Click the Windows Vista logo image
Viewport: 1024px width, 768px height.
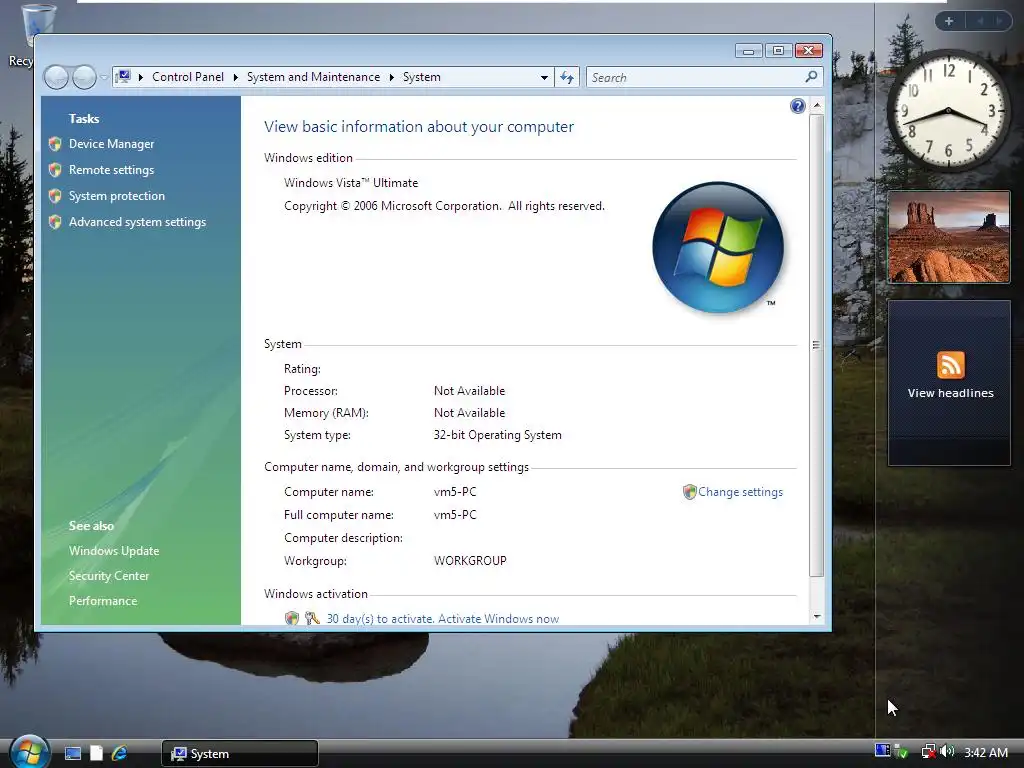click(x=718, y=247)
